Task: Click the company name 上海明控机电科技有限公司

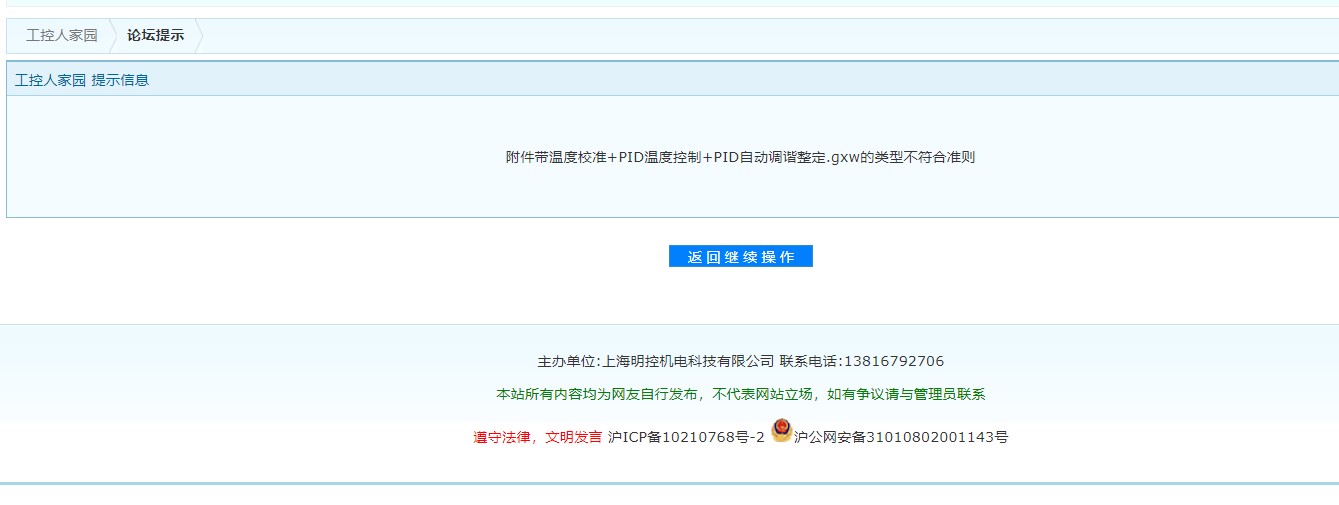Action: (x=688, y=361)
